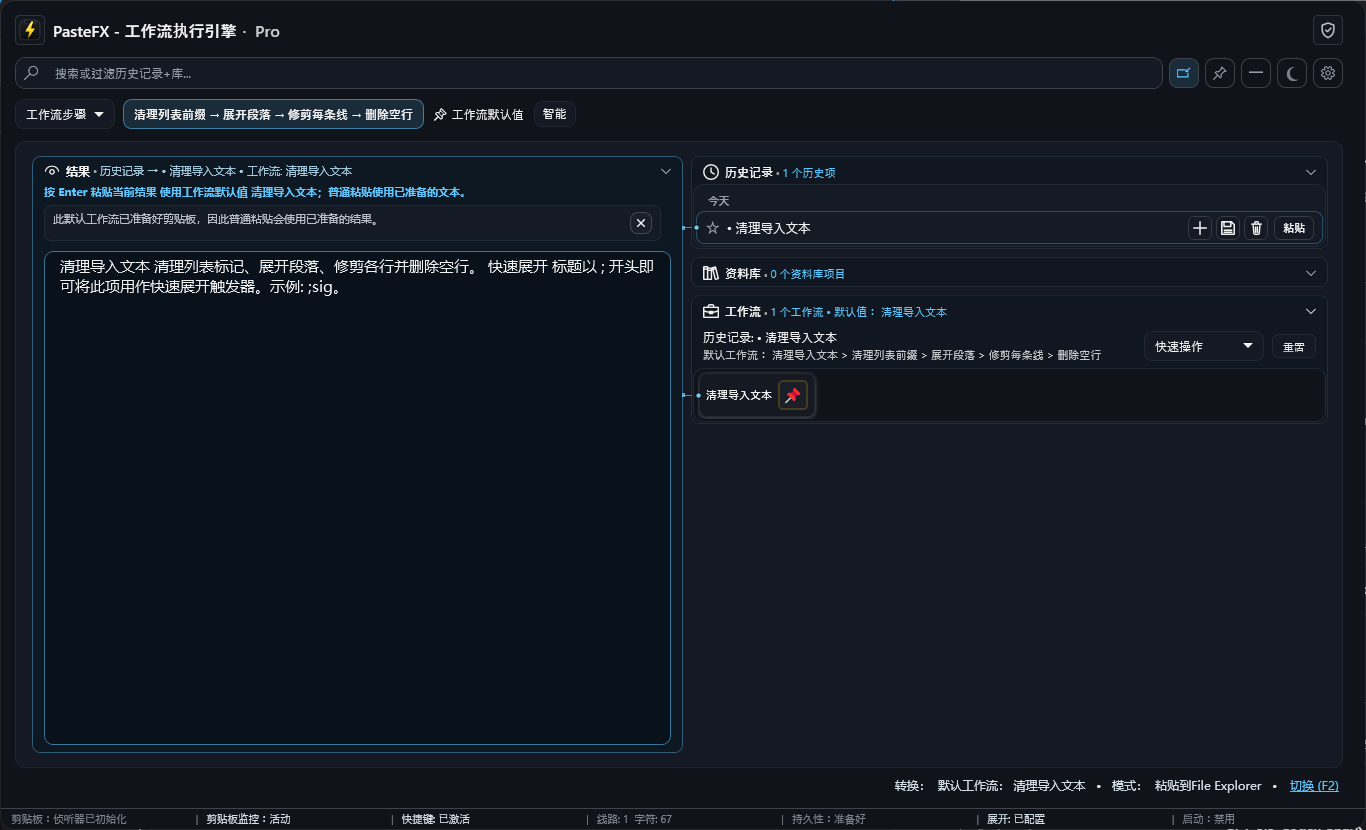Image resolution: width=1366 pixels, height=830 pixels.
Task: Toggle dark mode with the moon icon
Action: 1292,73
